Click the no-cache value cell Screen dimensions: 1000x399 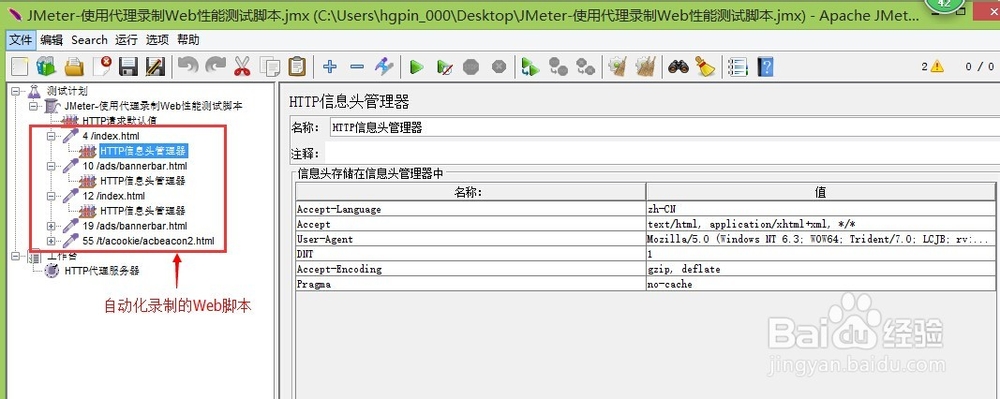pyautogui.click(x=821, y=284)
